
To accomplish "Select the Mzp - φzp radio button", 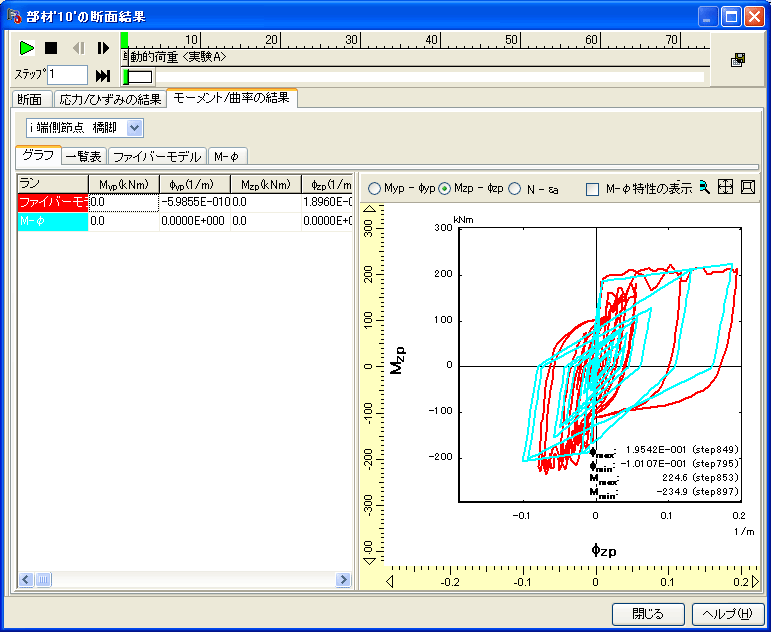I will (445, 189).
